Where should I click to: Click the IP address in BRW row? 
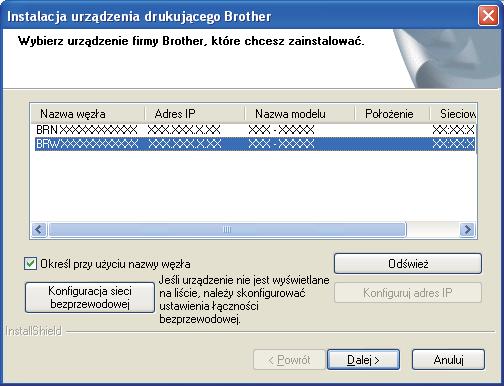(185, 144)
